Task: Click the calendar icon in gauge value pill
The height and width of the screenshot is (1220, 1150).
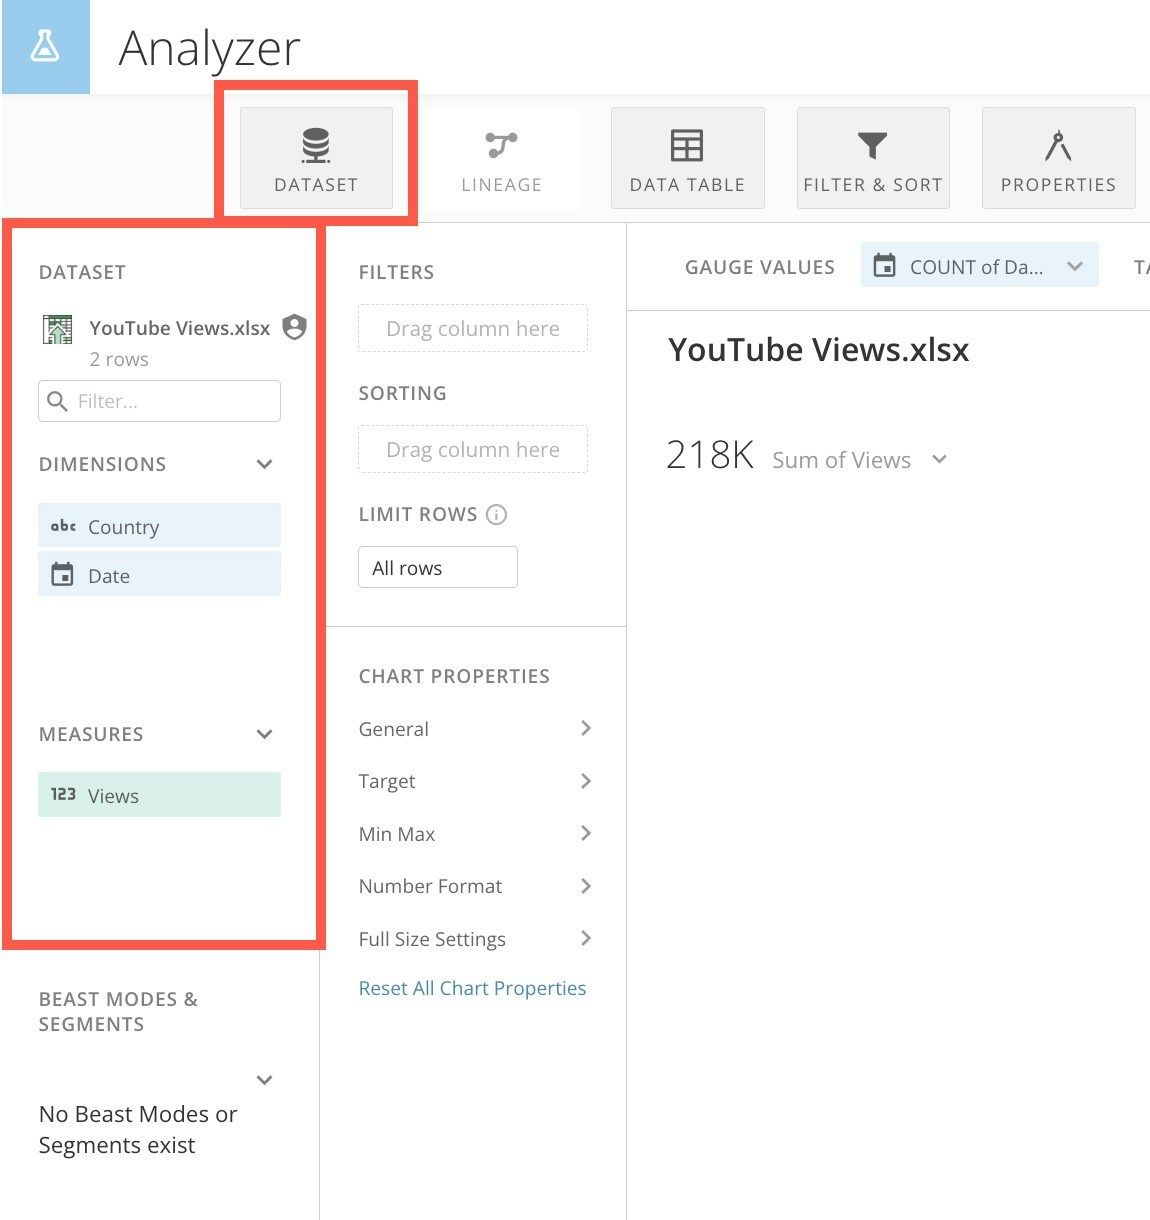Action: 884,265
